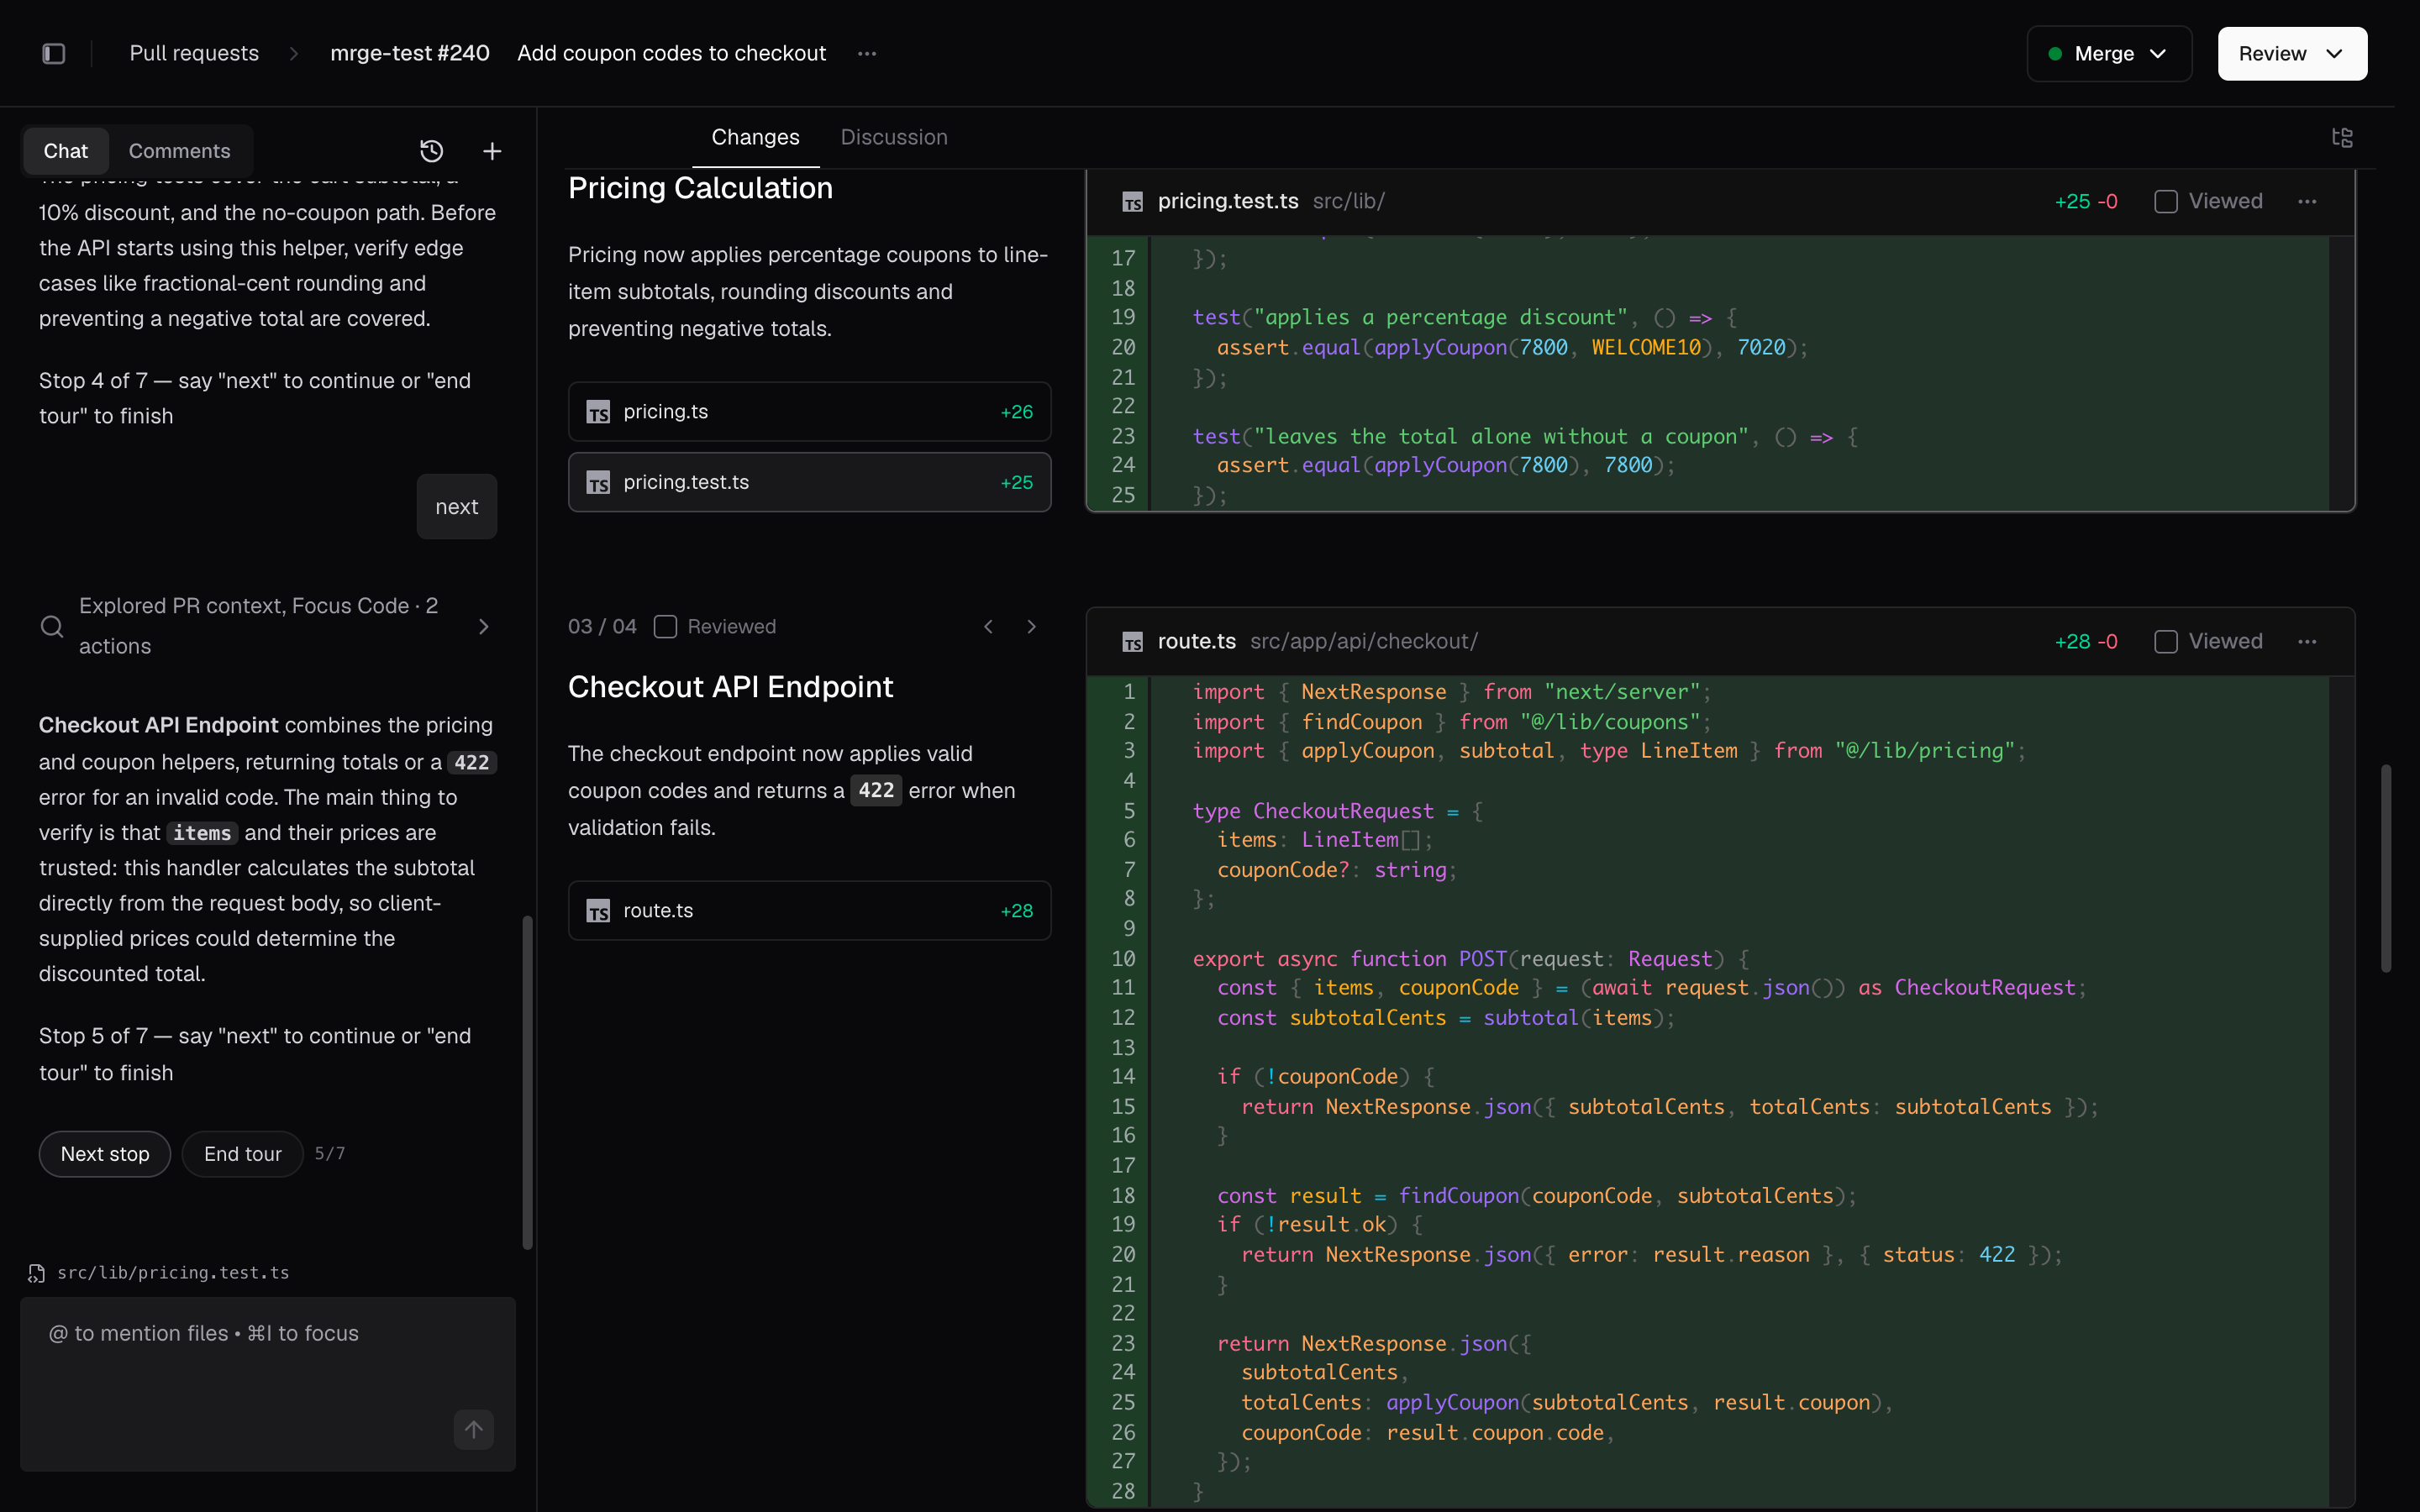Click the chat panel scrollbar
Image resolution: width=2420 pixels, height=1512 pixels.
[x=527, y=1082]
